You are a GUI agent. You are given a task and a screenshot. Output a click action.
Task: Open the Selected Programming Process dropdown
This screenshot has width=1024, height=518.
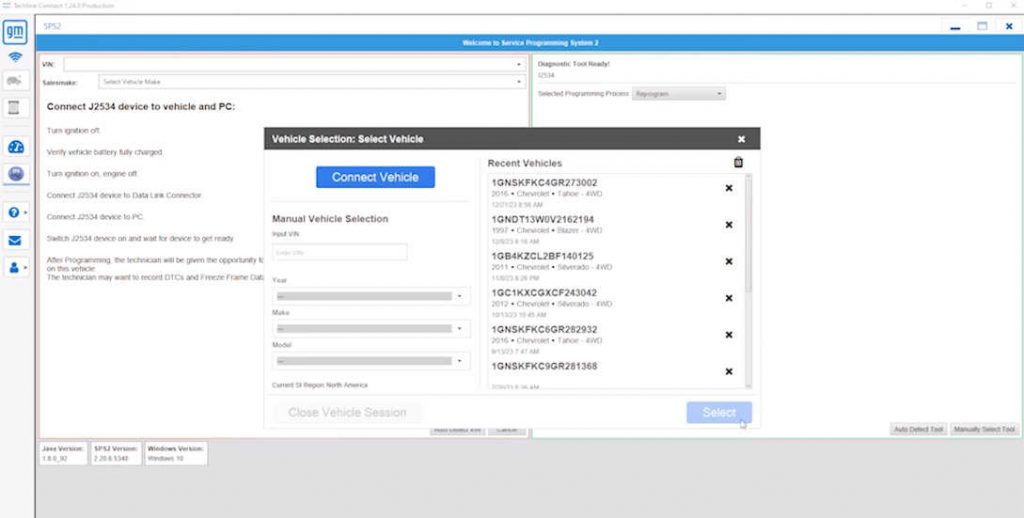pyautogui.click(x=680, y=94)
